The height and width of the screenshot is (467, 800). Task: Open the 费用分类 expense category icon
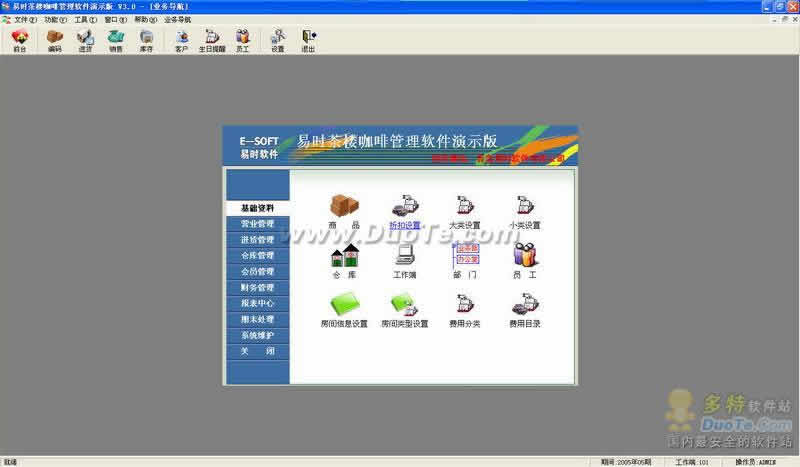pyautogui.click(x=465, y=305)
